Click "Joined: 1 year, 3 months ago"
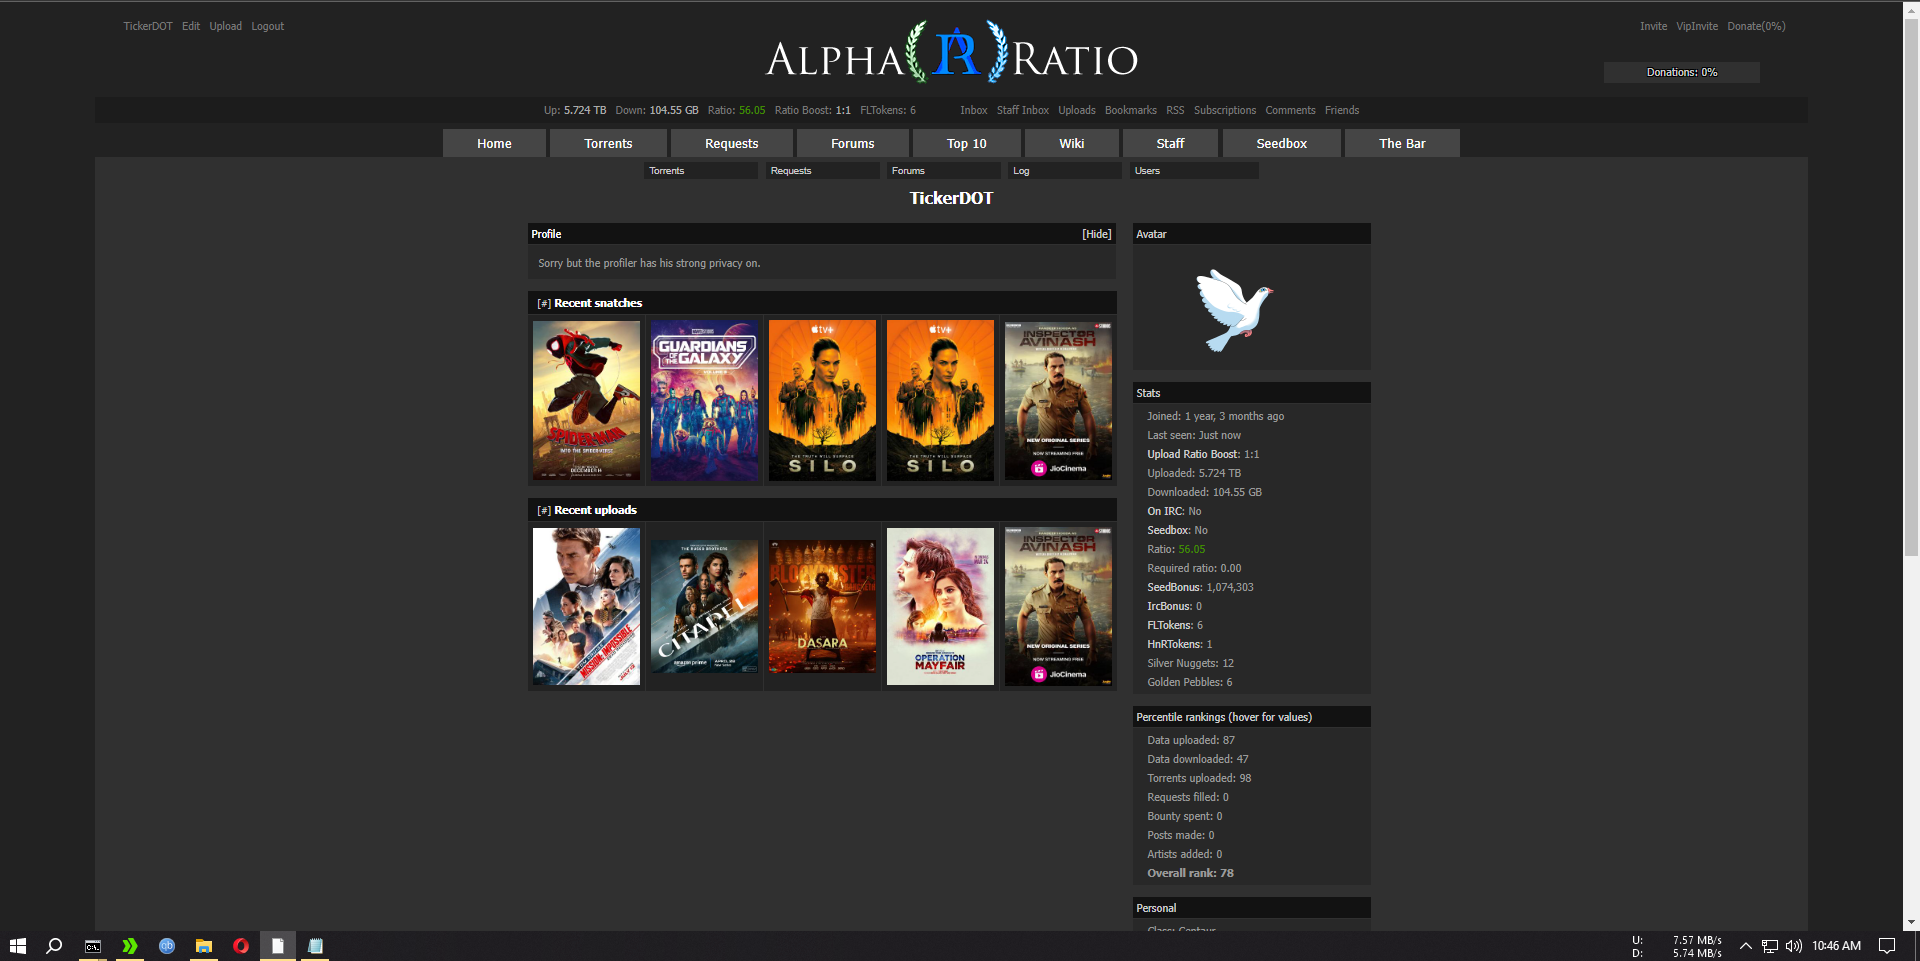The height and width of the screenshot is (961, 1920). pyautogui.click(x=1215, y=416)
